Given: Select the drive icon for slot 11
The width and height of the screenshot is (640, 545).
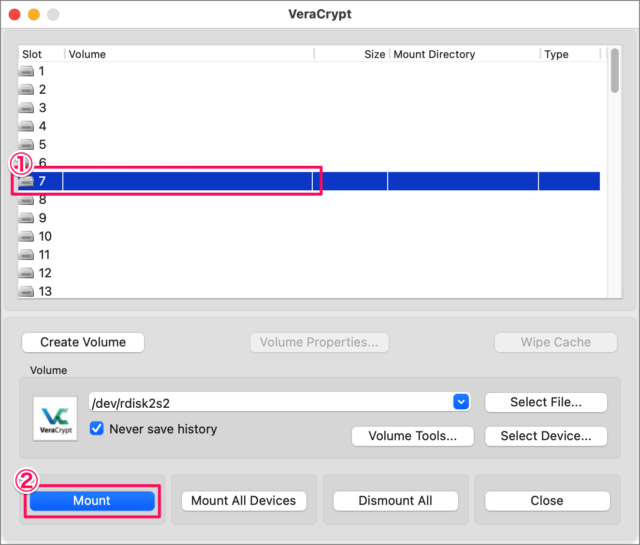Looking at the screenshot, I should click(x=26, y=255).
